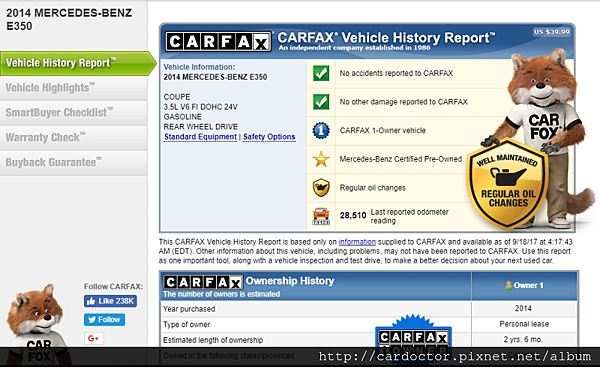Click 'CARFAX 1-Owner vehicle' text
This screenshot has height=367, width=600.
click(382, 130)
